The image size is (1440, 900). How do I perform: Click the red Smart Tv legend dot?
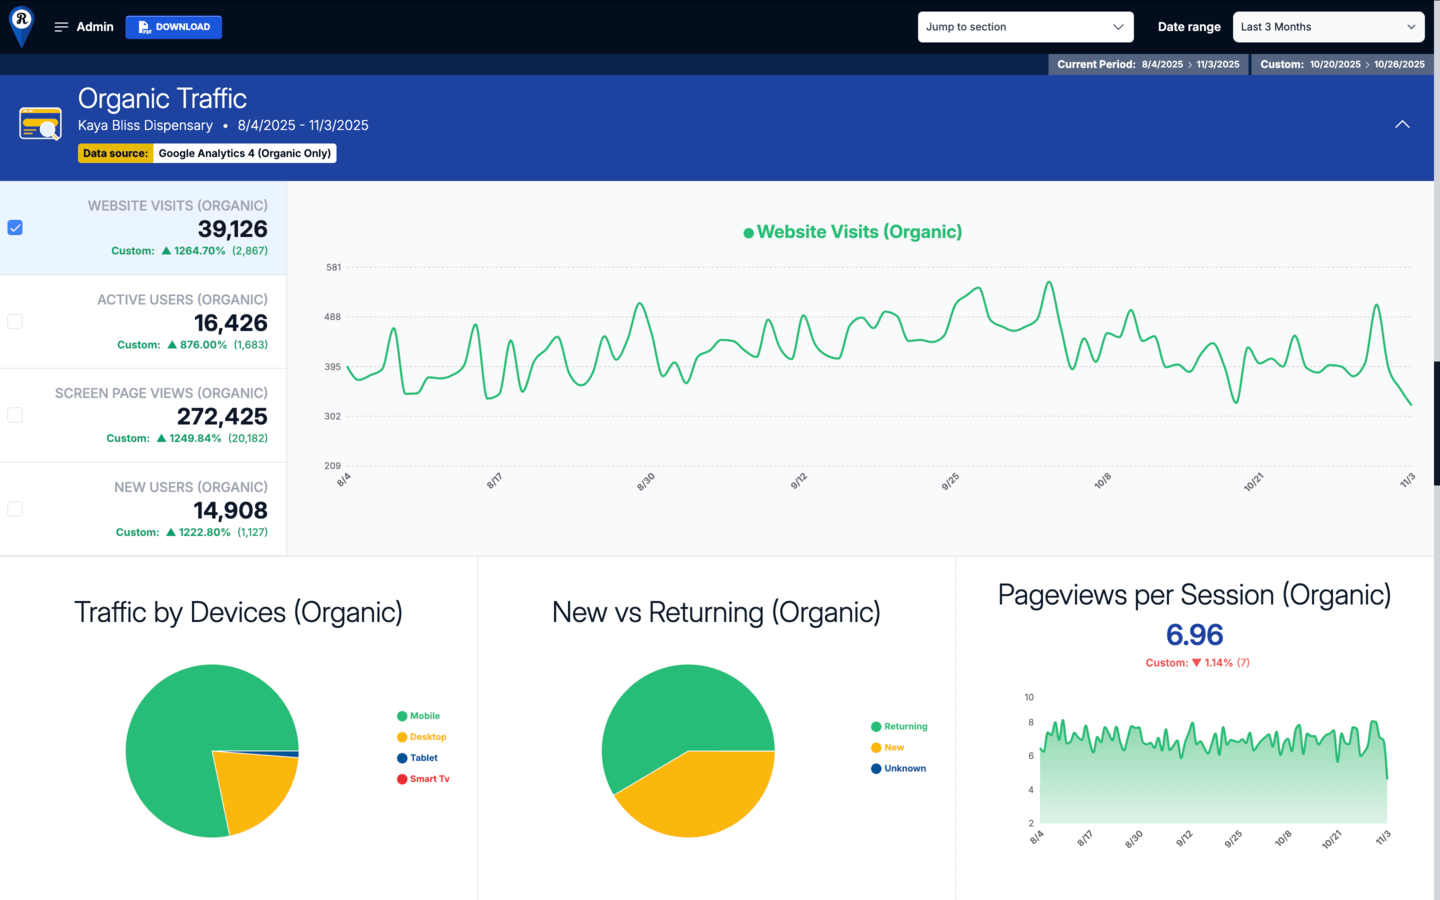[402, 779]
